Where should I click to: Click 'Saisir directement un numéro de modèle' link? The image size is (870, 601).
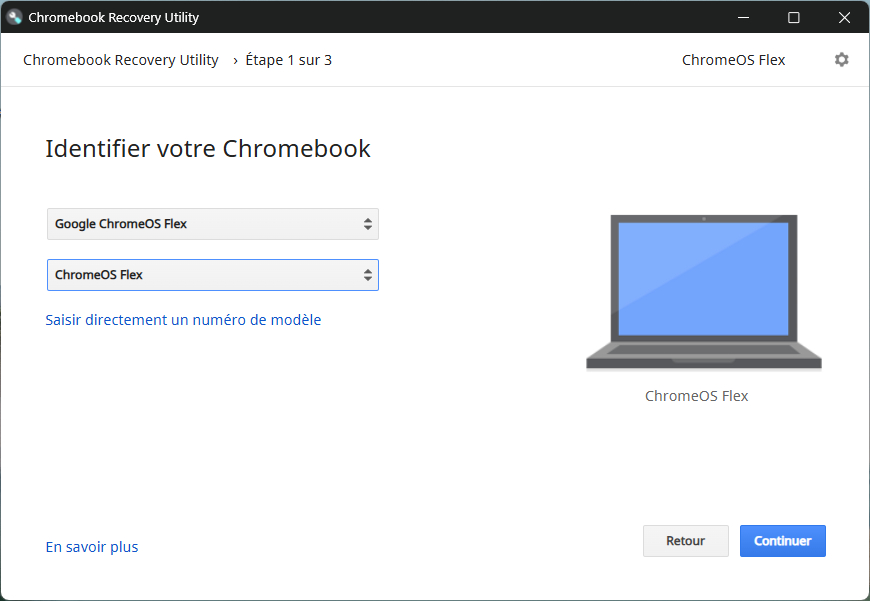coord(183,320)
